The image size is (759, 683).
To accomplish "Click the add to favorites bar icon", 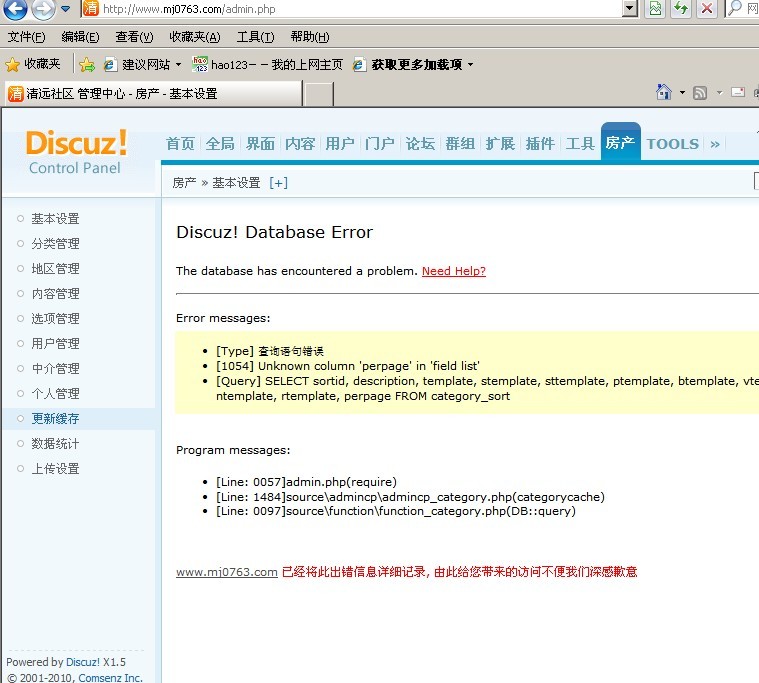I will (x=87, y=64).
